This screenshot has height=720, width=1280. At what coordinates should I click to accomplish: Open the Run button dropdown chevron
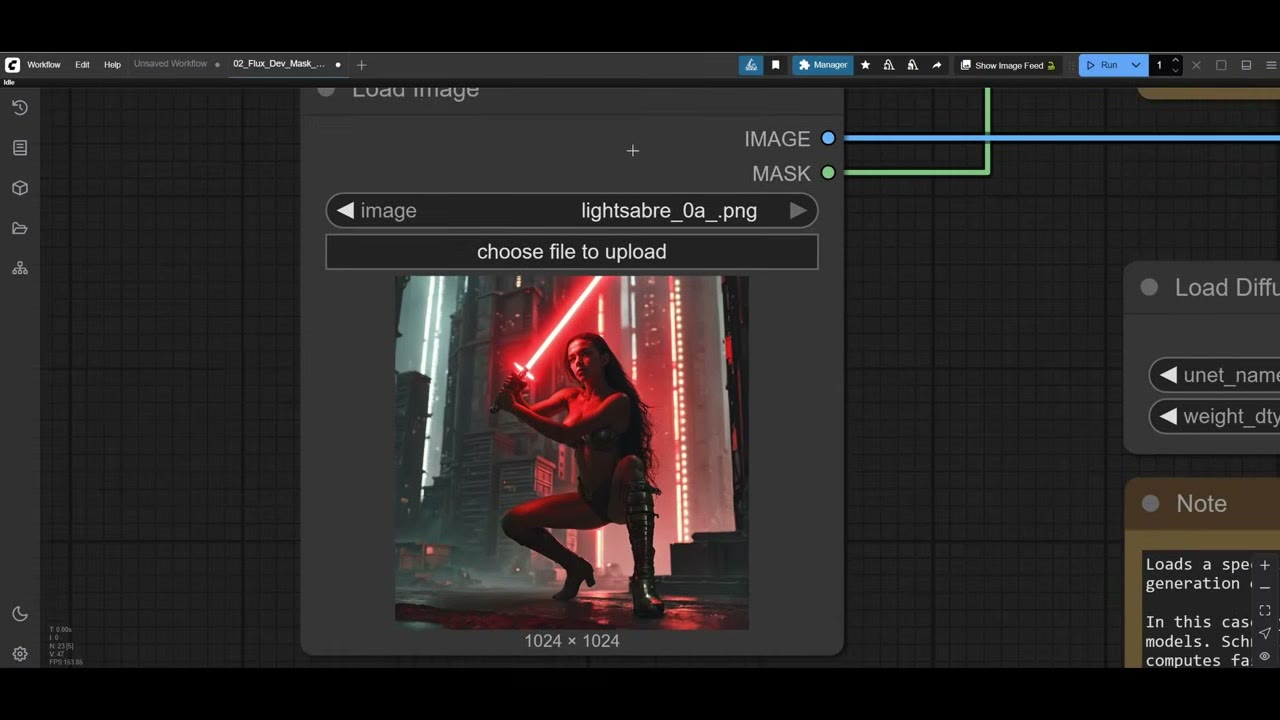click(x=1136, y=65)
